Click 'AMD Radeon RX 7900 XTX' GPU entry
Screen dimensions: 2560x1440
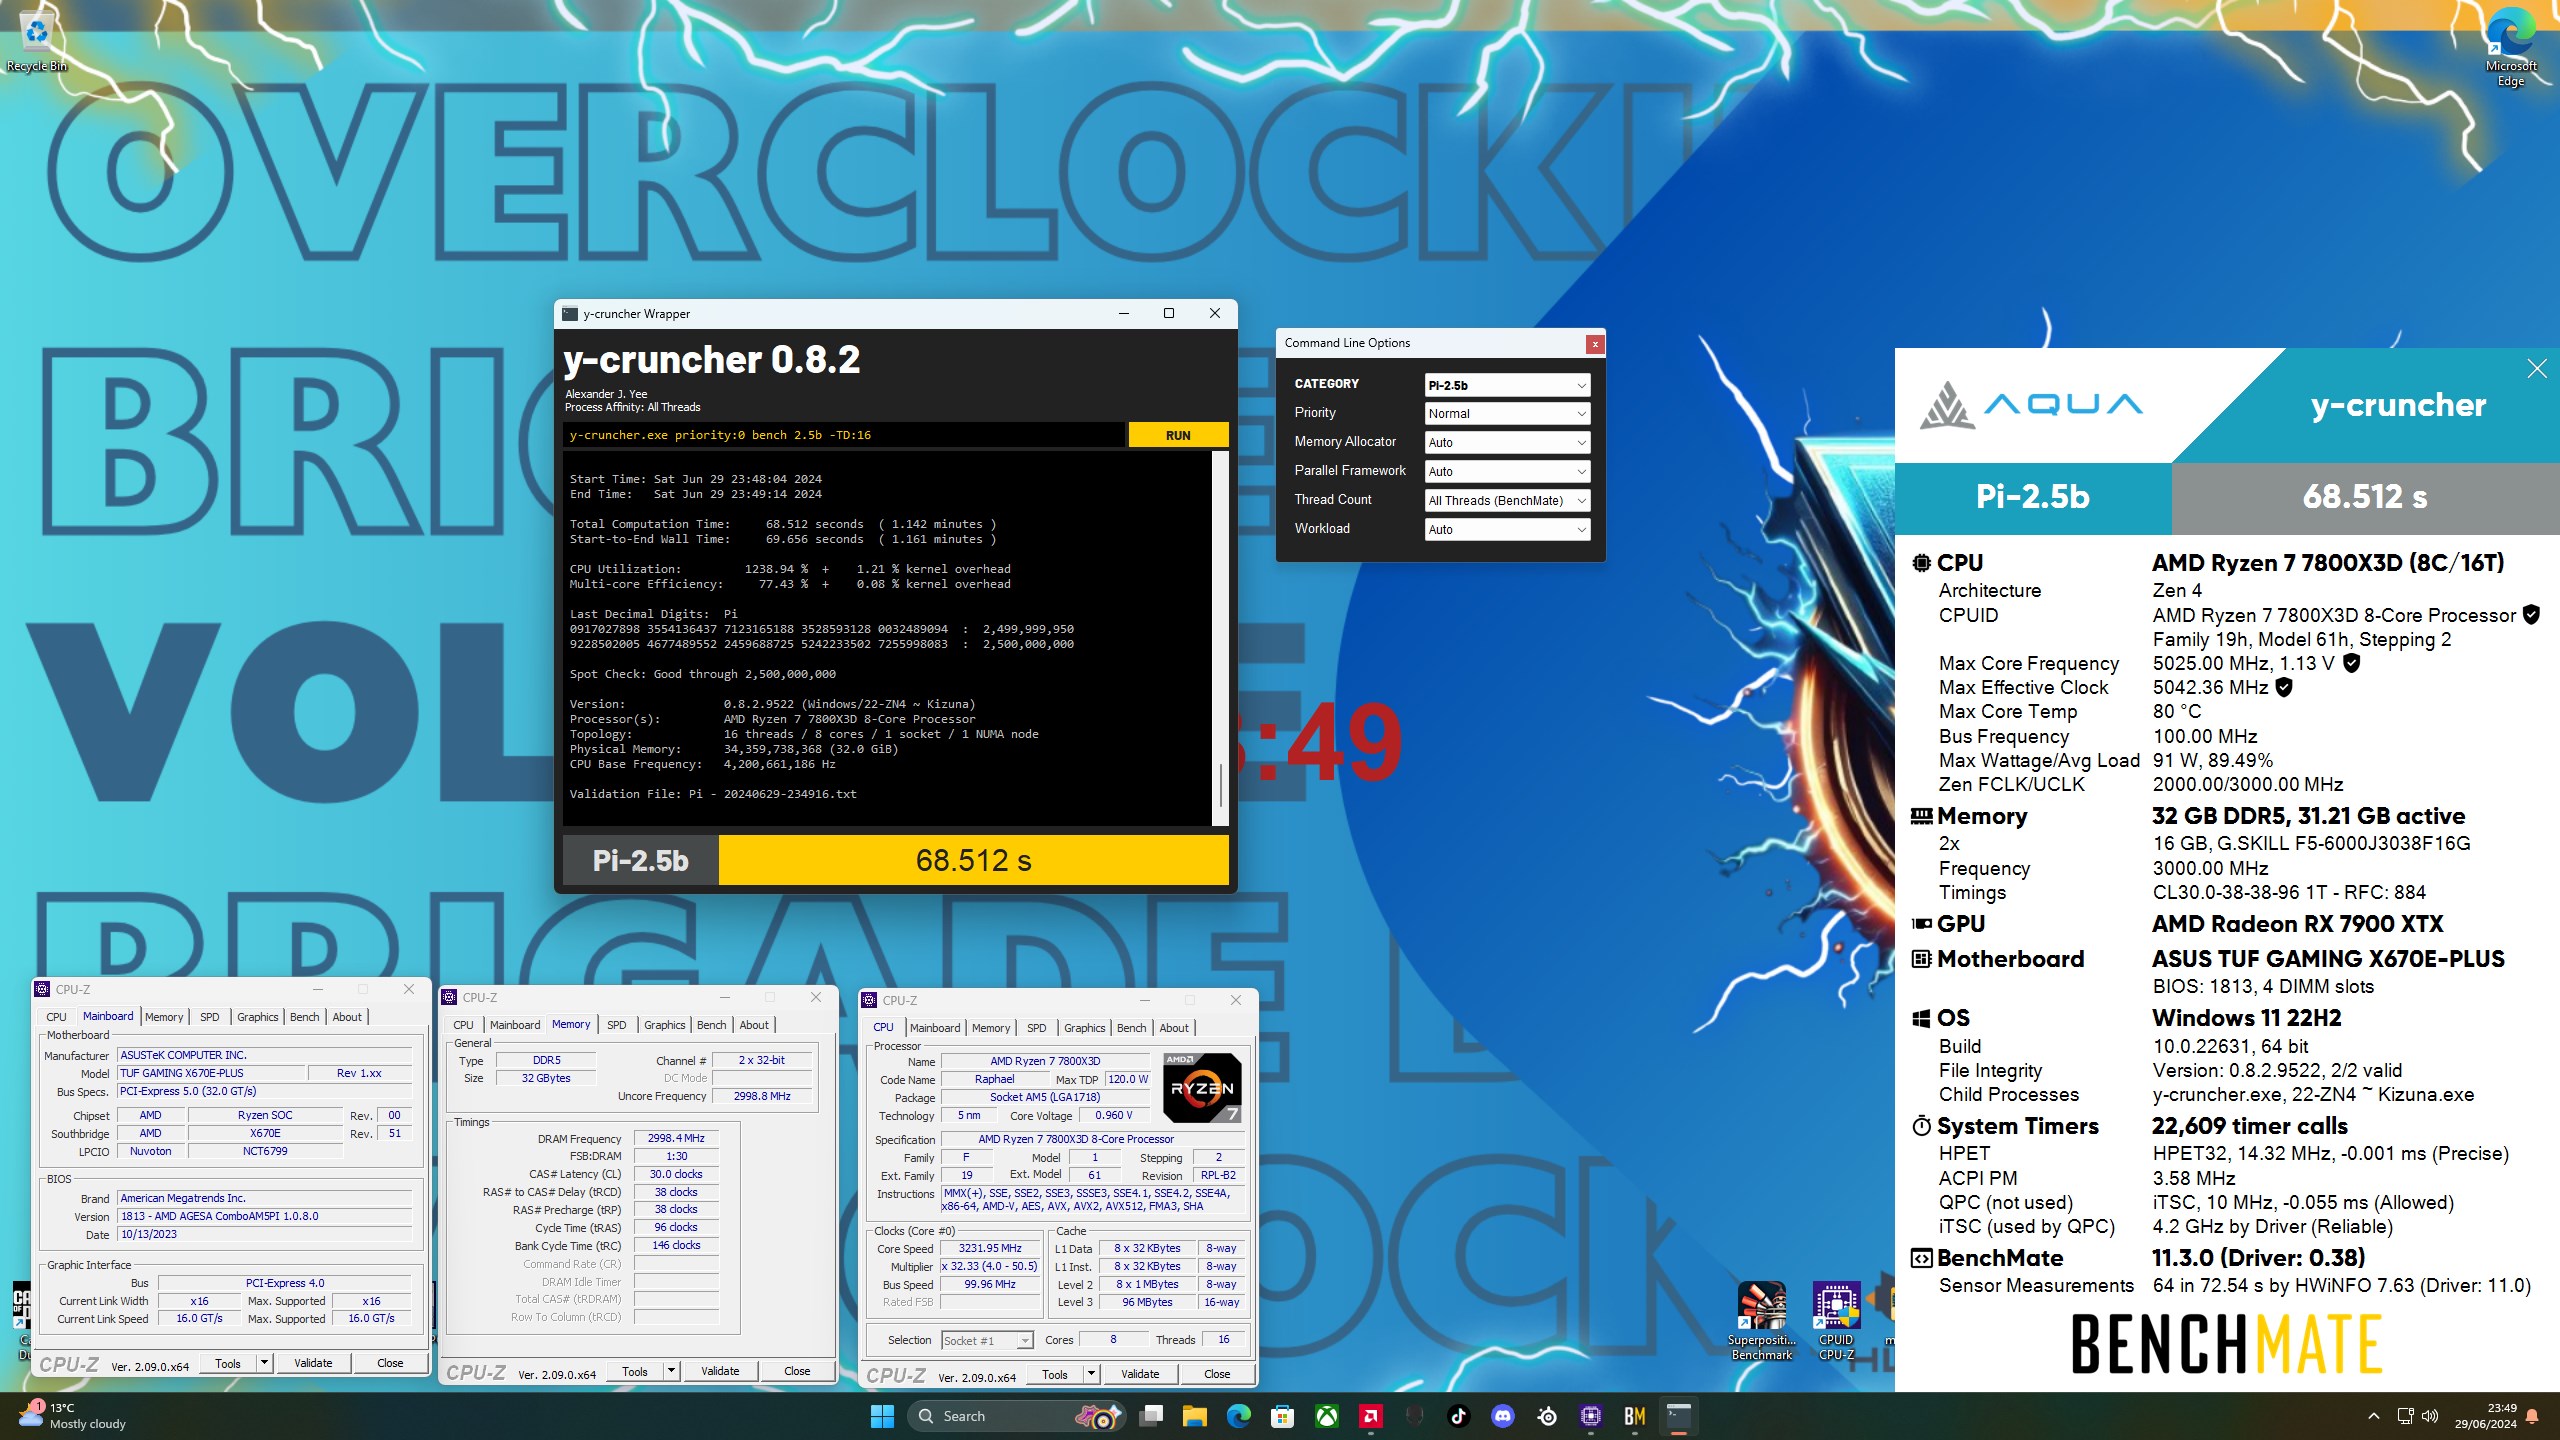click(2297, 924)
